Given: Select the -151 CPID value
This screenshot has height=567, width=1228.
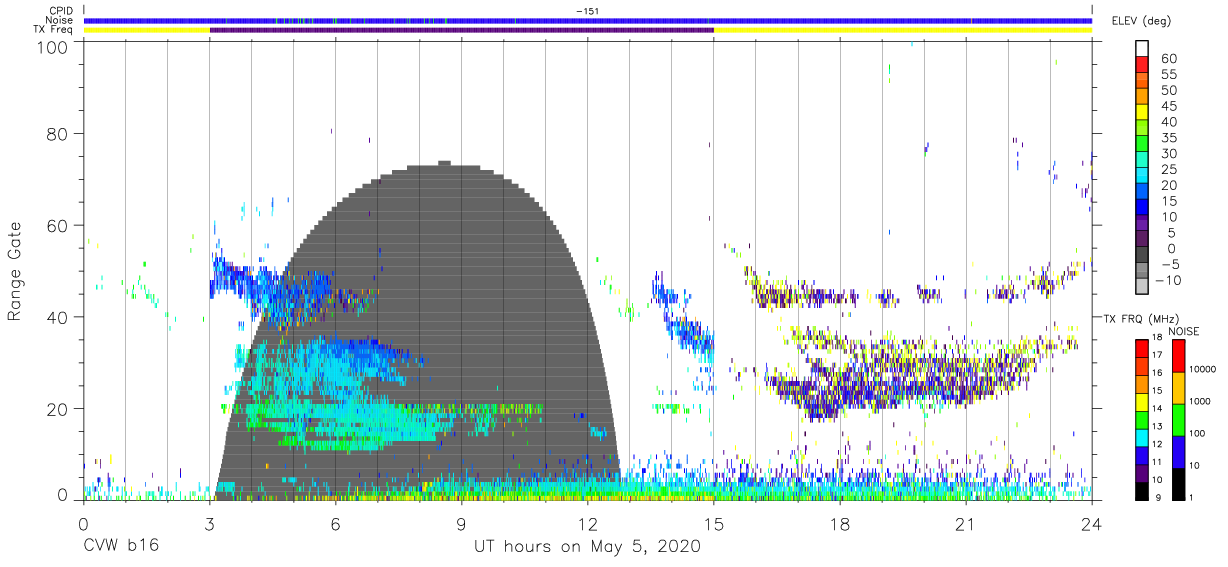Looking at the screenshot, I should (x=587, y=11).
